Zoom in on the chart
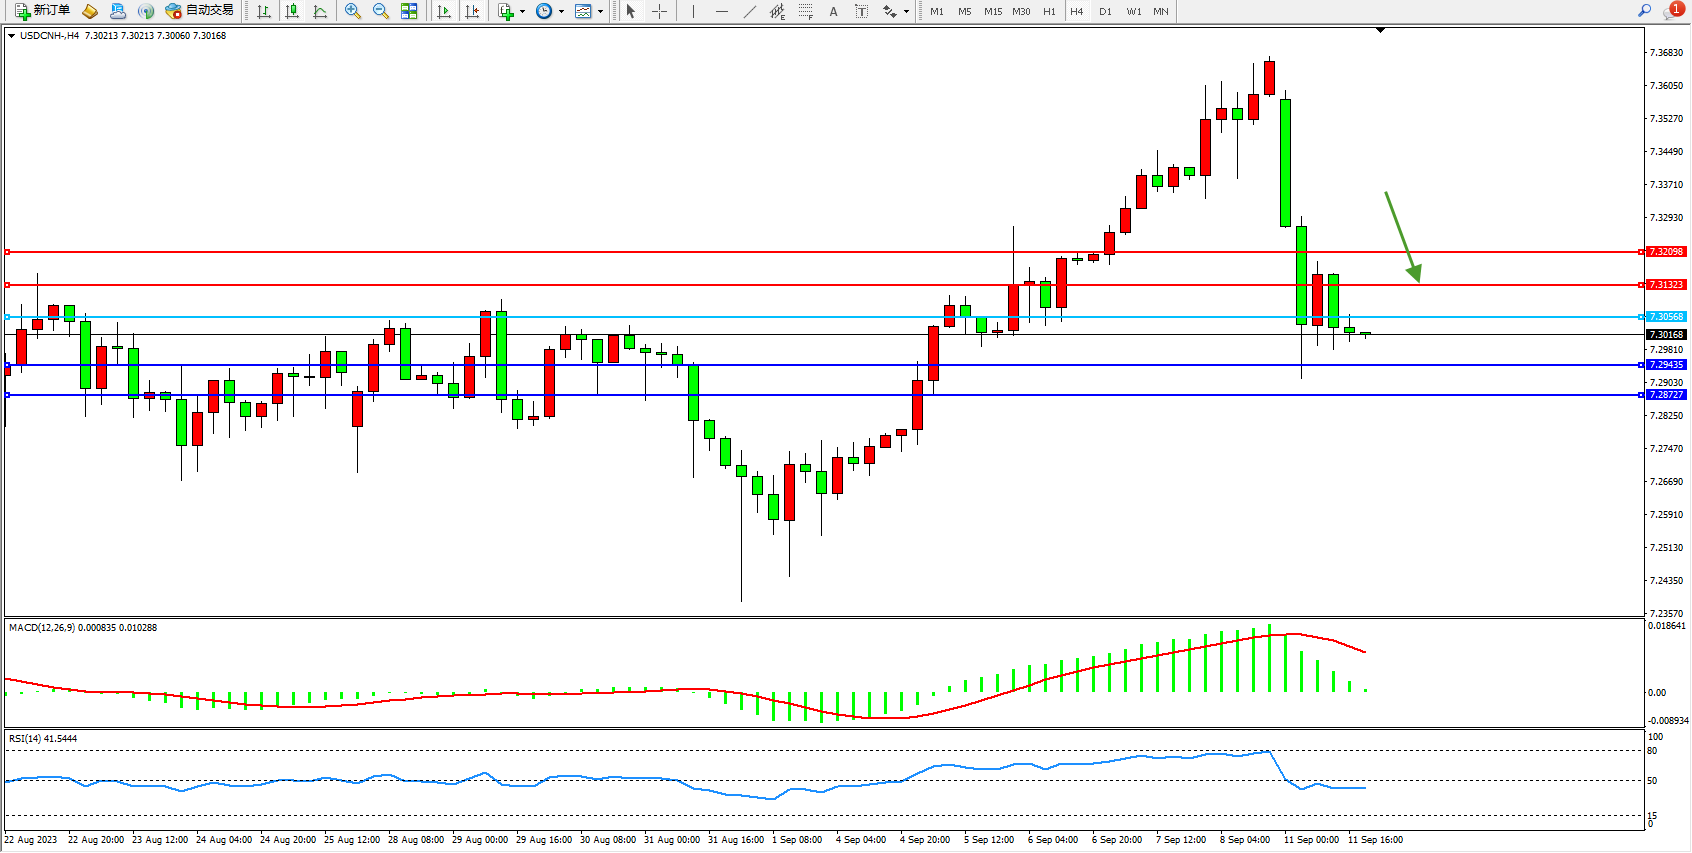 tap(353, 11)
